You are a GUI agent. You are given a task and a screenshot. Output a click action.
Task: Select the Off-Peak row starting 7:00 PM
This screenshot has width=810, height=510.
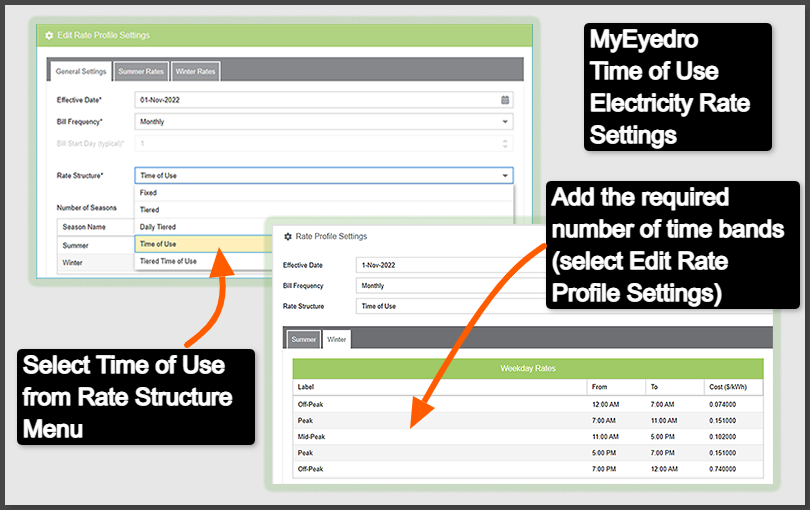tap(527, 469)
